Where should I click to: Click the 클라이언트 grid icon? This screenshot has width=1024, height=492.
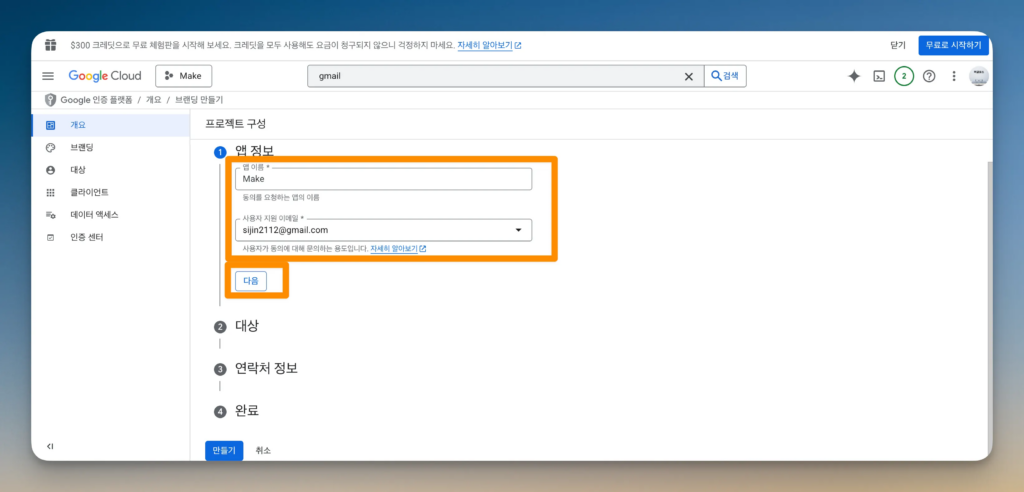click(50, 192)
